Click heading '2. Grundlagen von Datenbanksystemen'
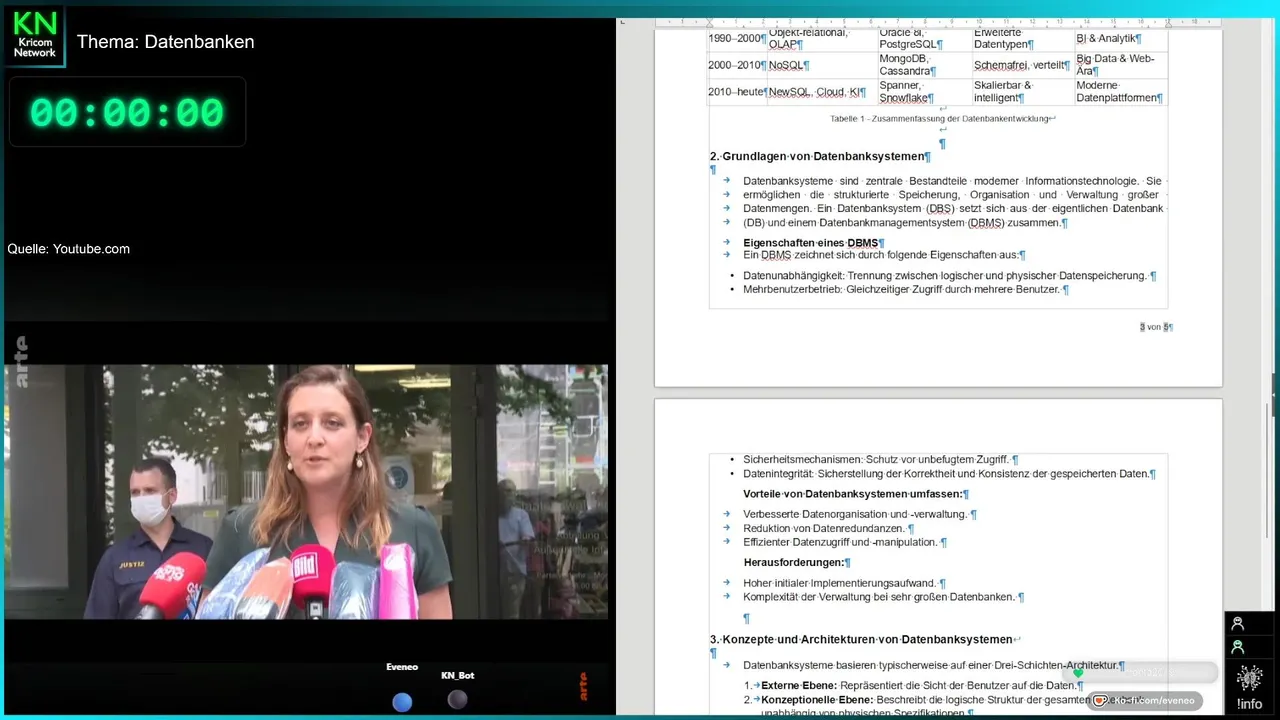 [x=820, y=156]
